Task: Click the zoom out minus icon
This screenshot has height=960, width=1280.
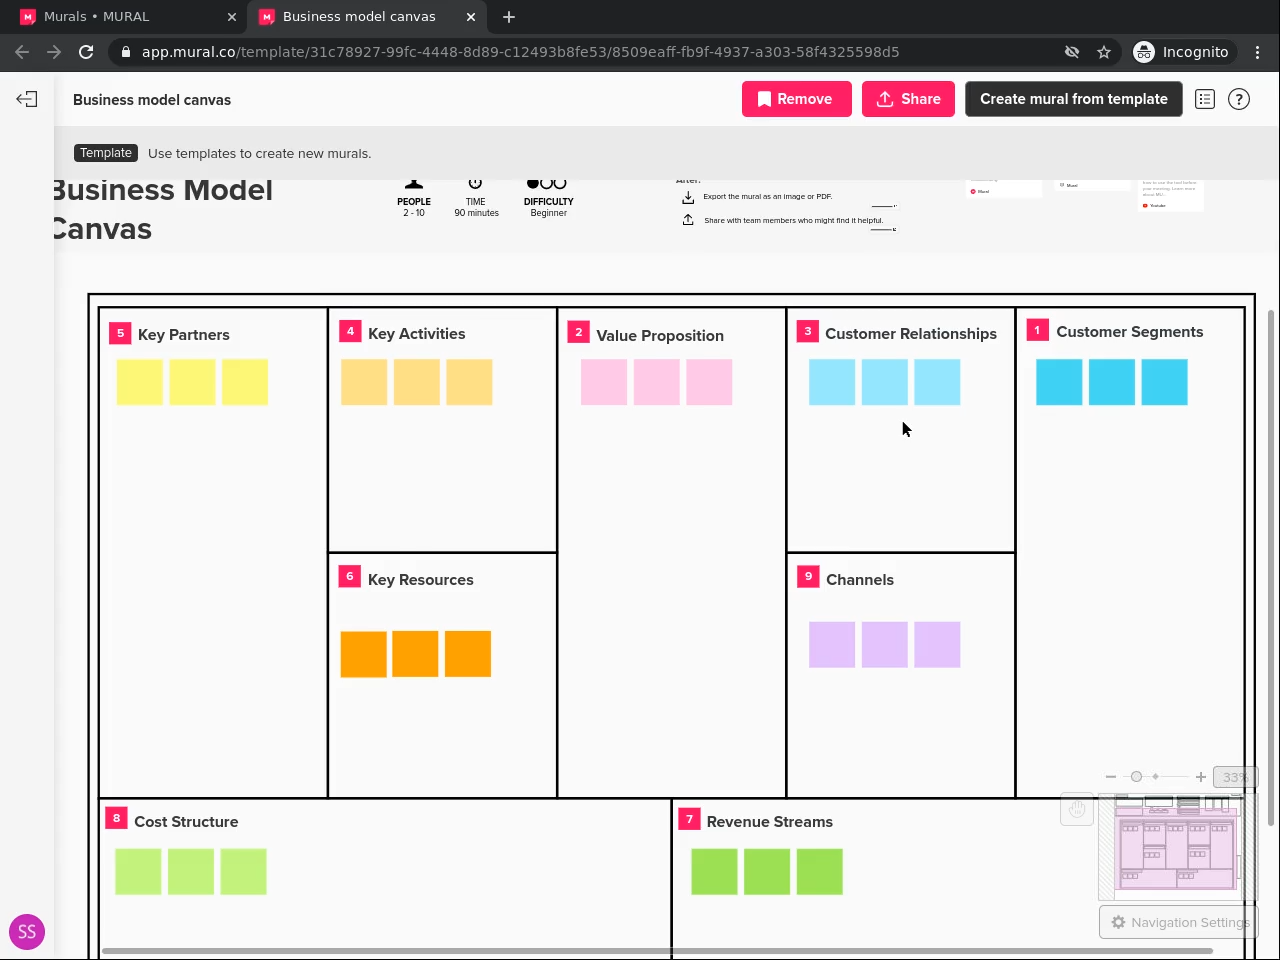Action: point(1111,777)
